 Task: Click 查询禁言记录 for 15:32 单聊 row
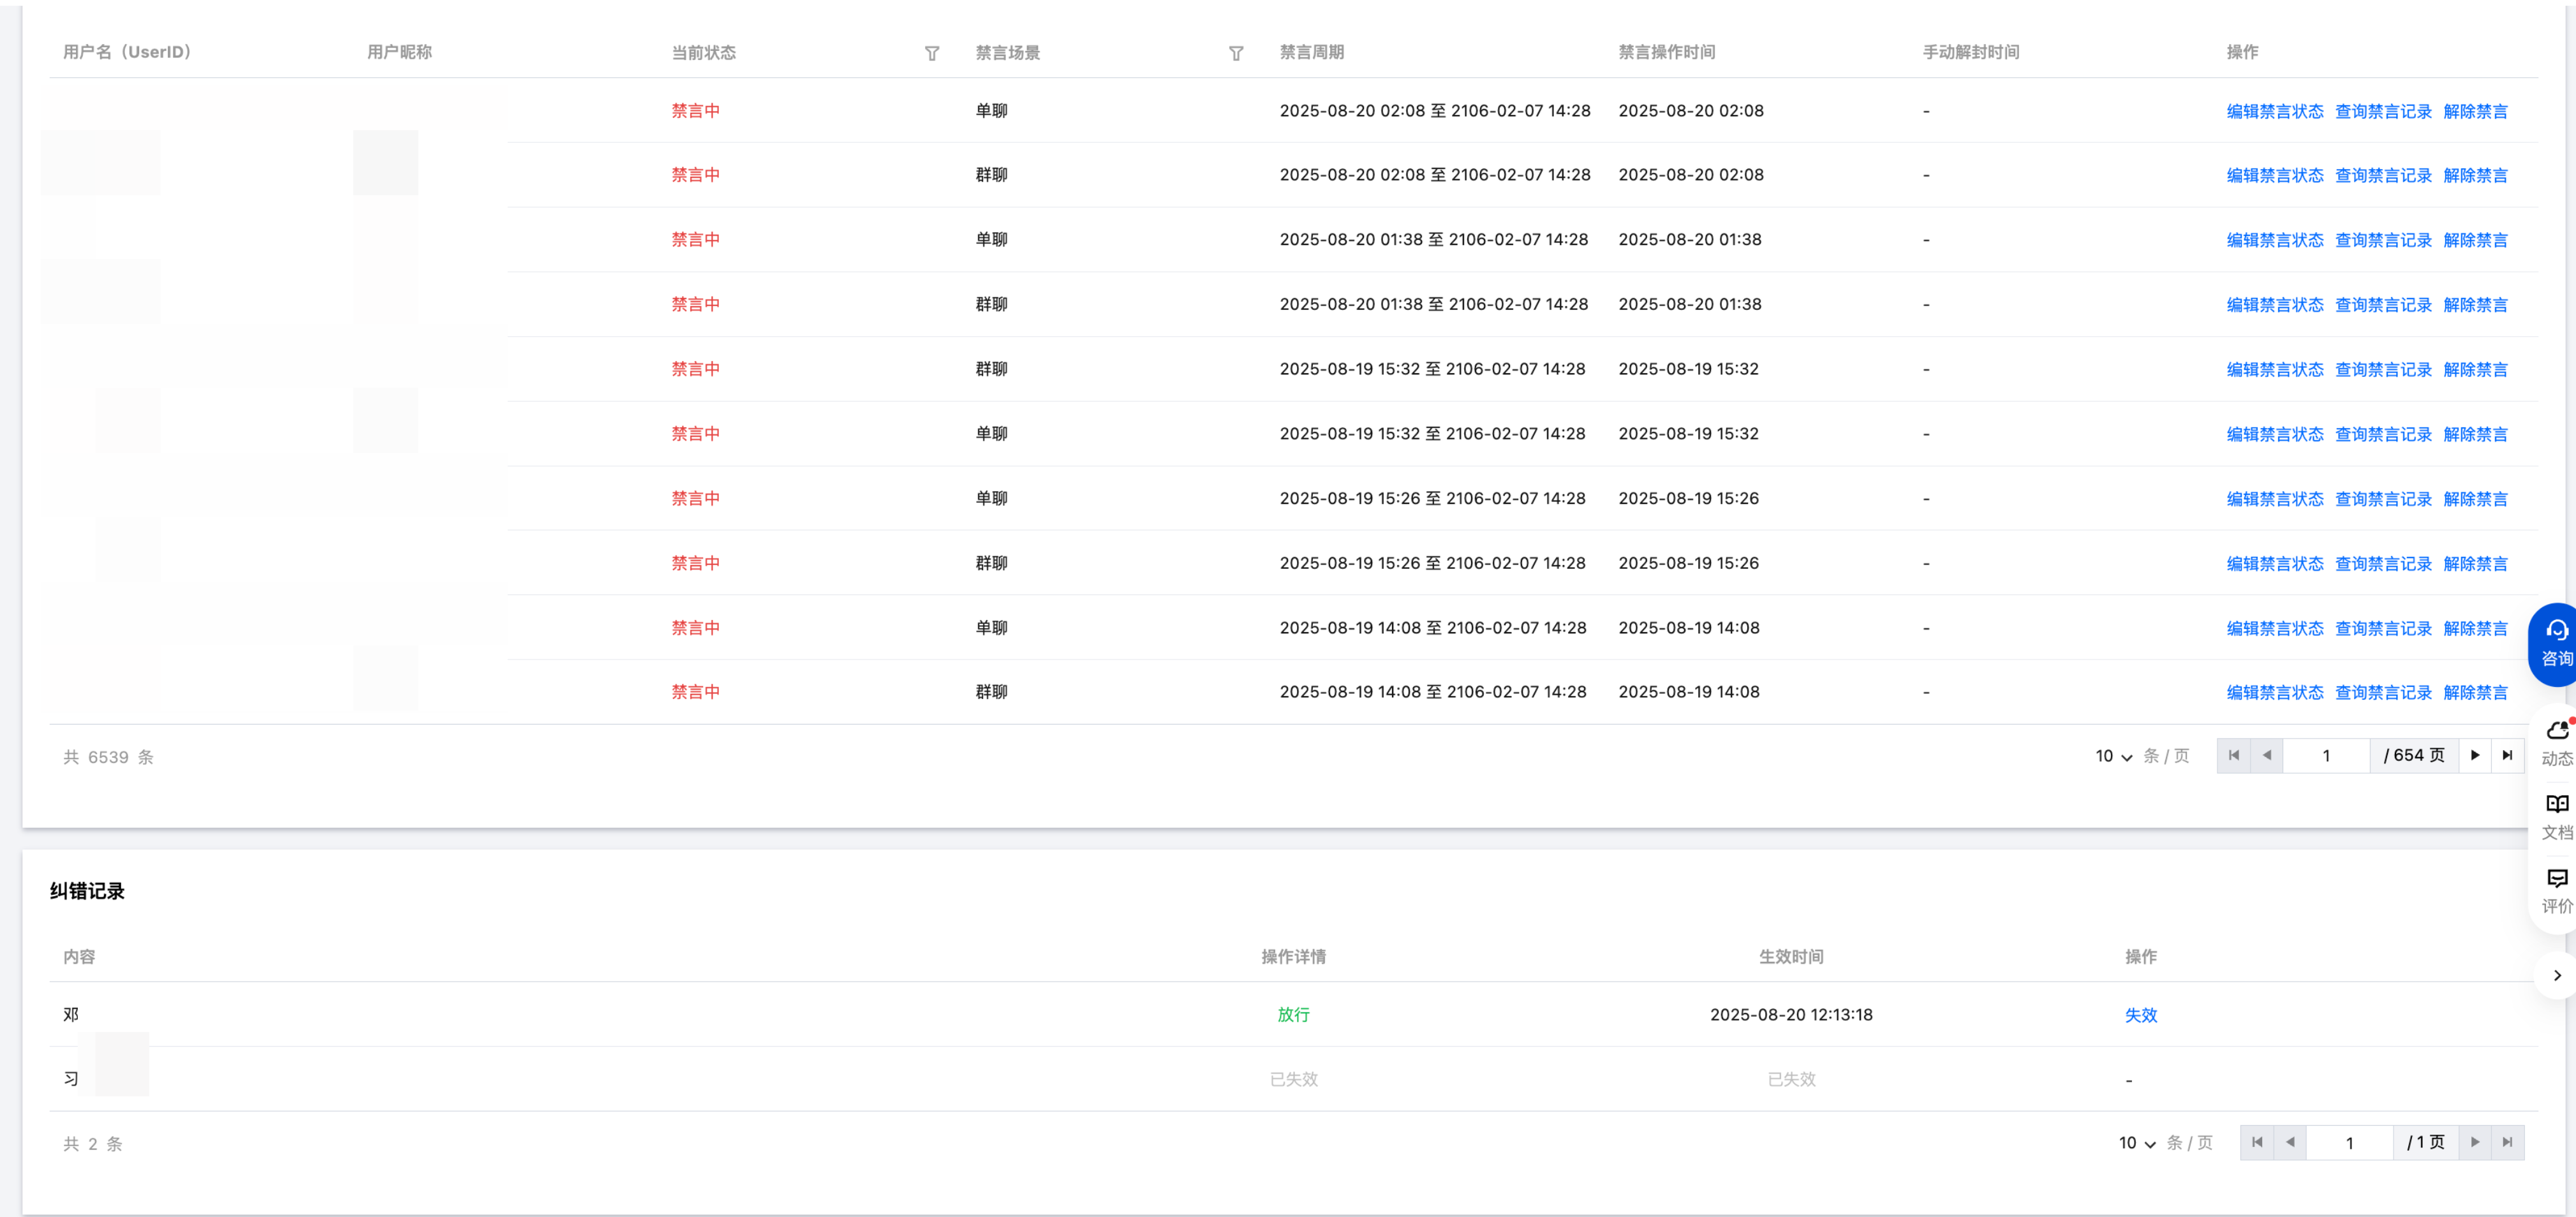tap(2383, 434)
